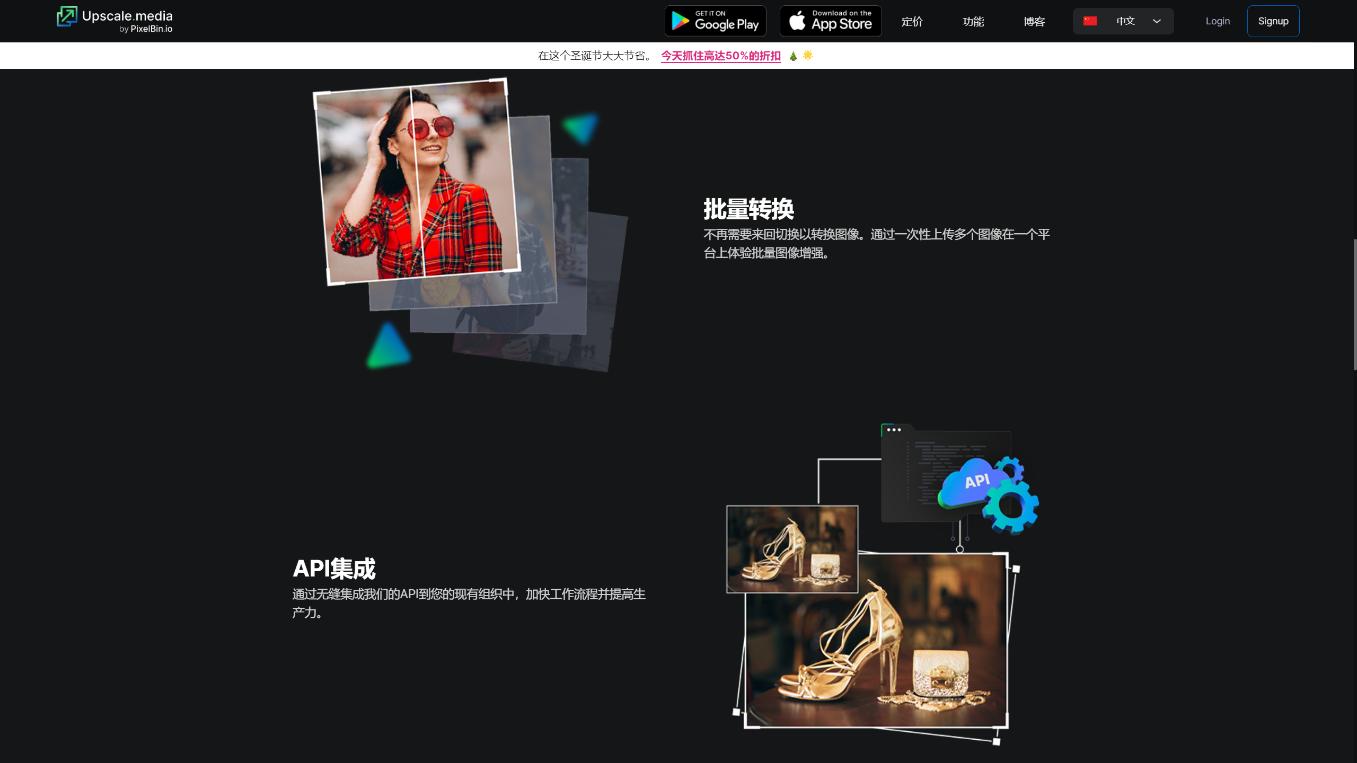
Task: Click the Signup button
Action: [x=1273, y=21]
